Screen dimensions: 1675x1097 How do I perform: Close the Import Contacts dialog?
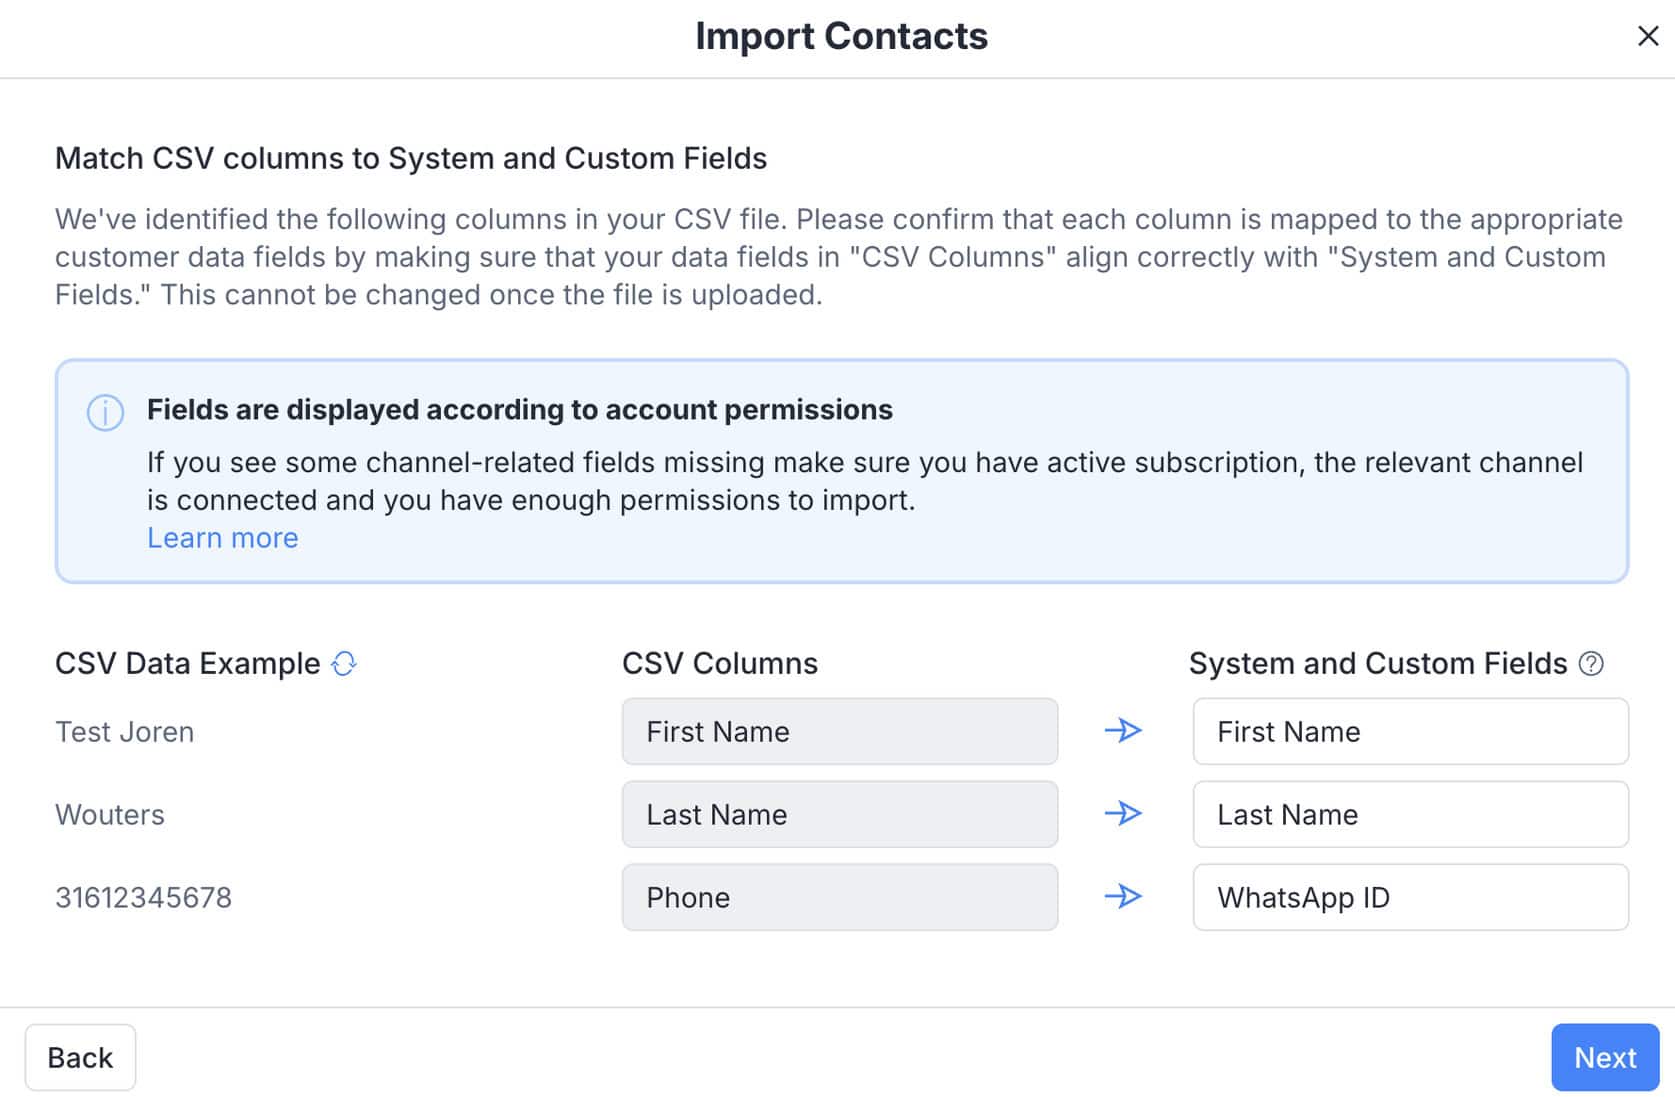click(1648, 36)
